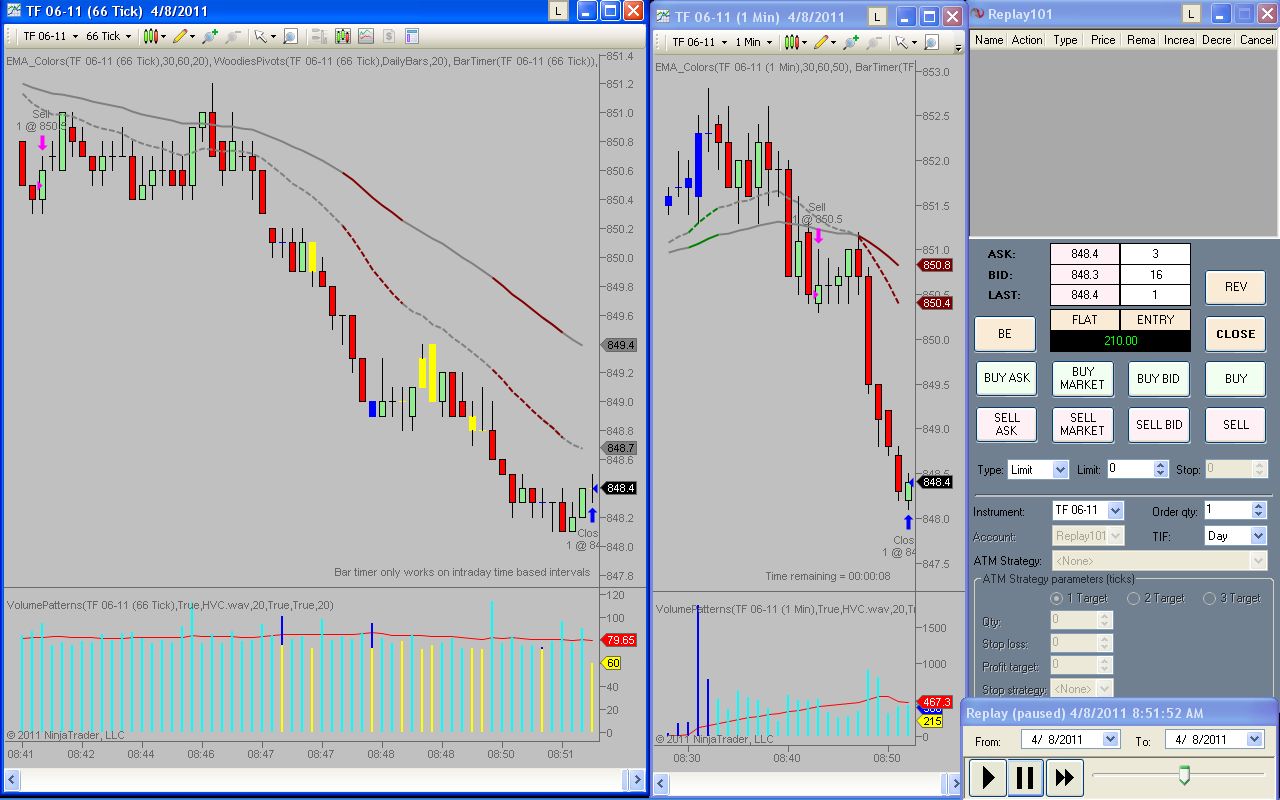Pause the market replay
Screen dimensions: 1280x800
pos(1025,777)
